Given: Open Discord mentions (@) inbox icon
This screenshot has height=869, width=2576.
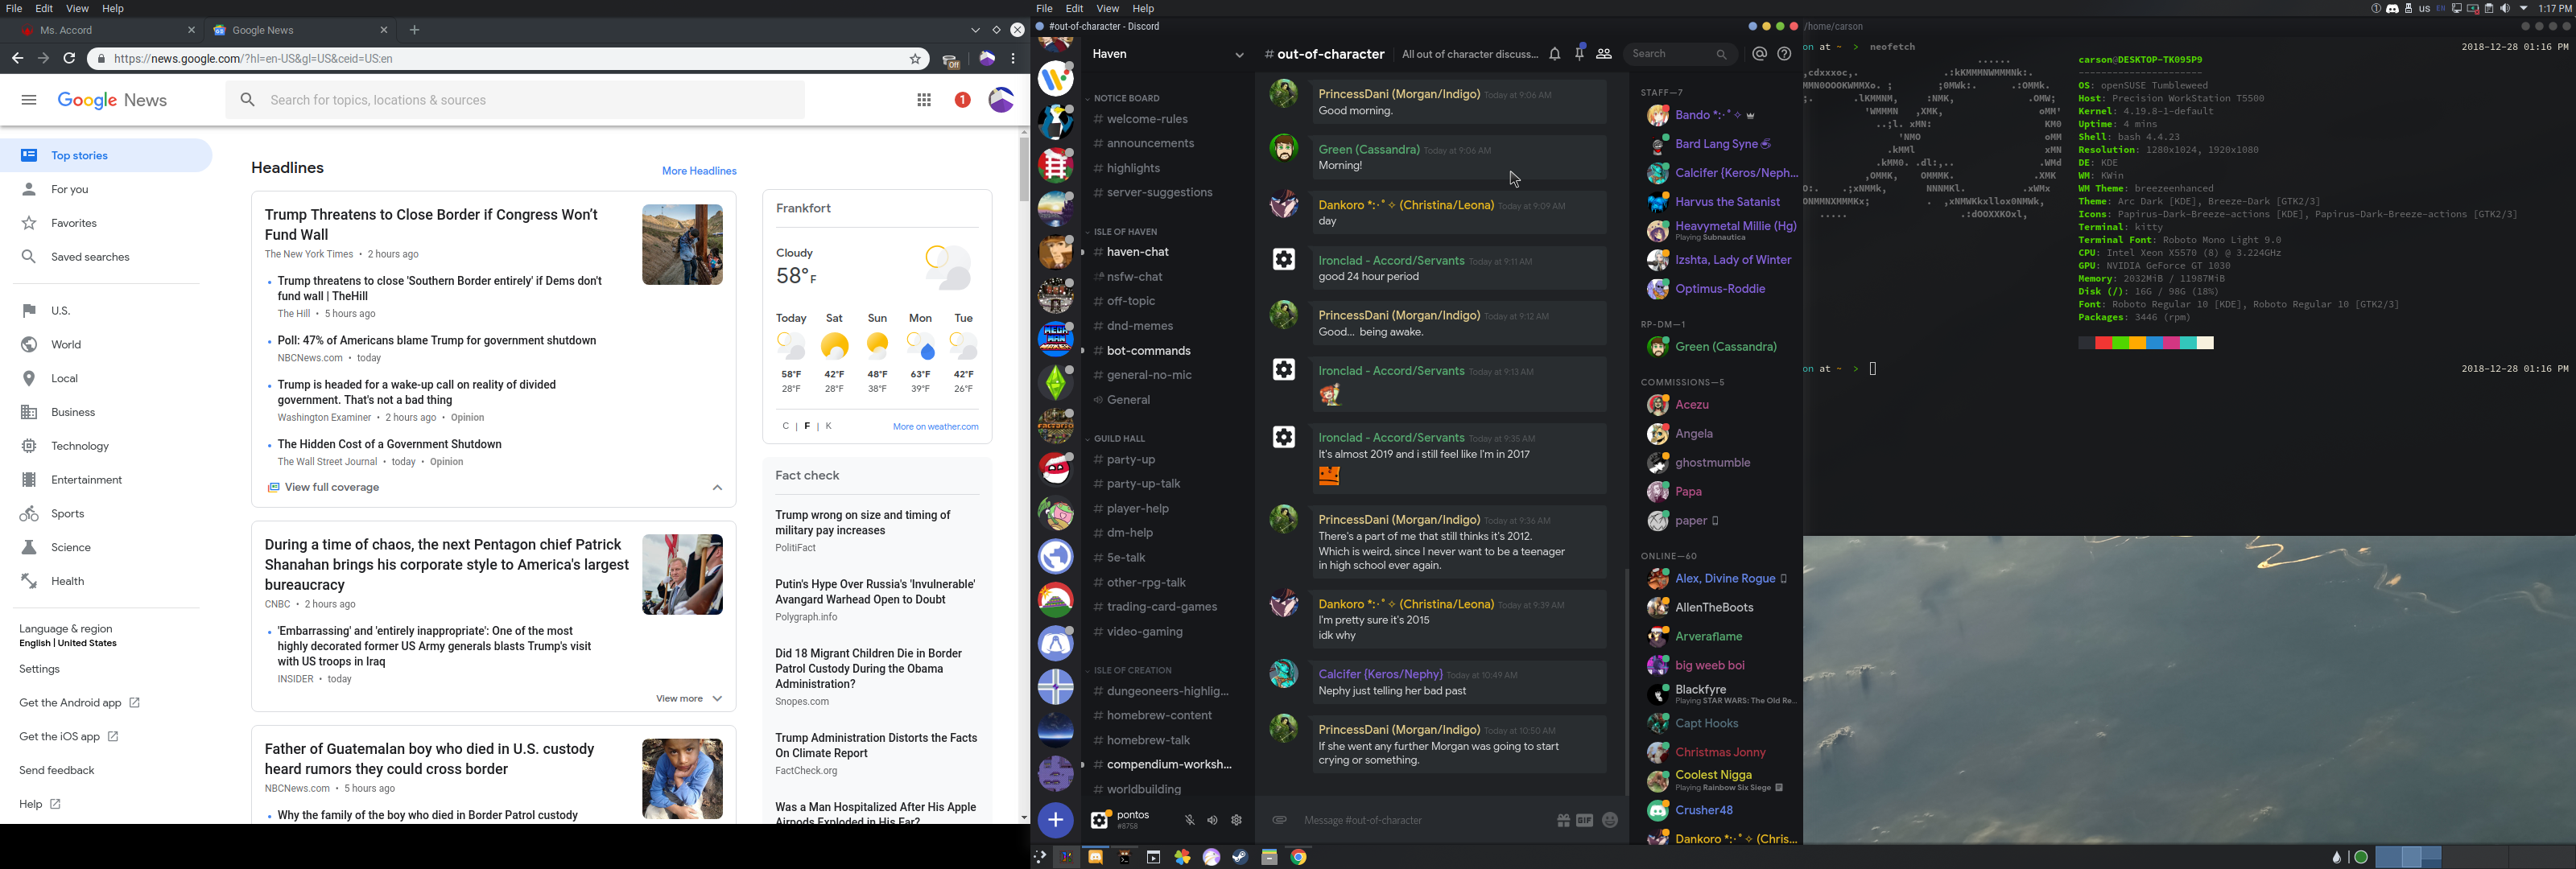Looking at the screenshot, I should pyautogui.click(x=1760, y=54).
